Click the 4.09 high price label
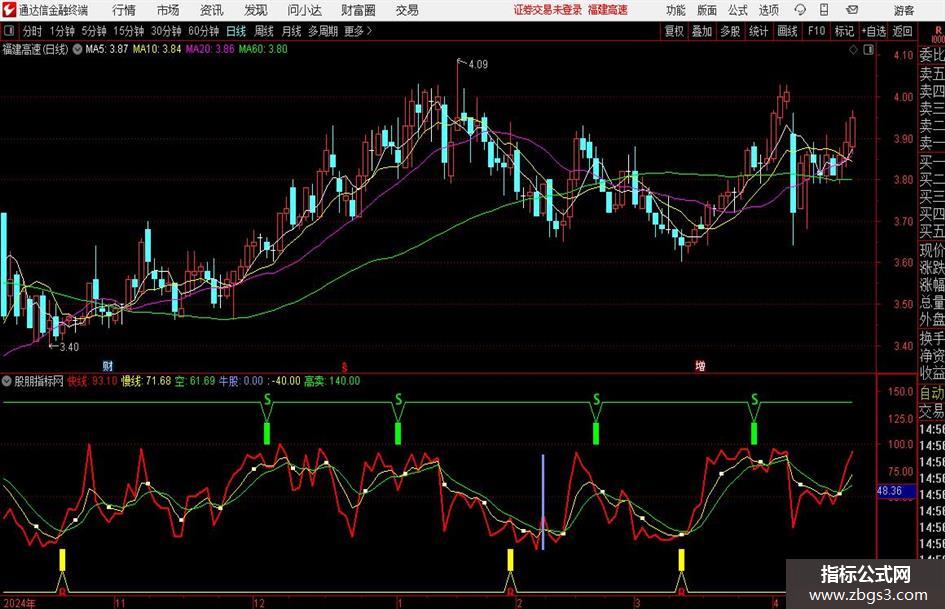Screen dimensions: 945x609 [478, 64]
